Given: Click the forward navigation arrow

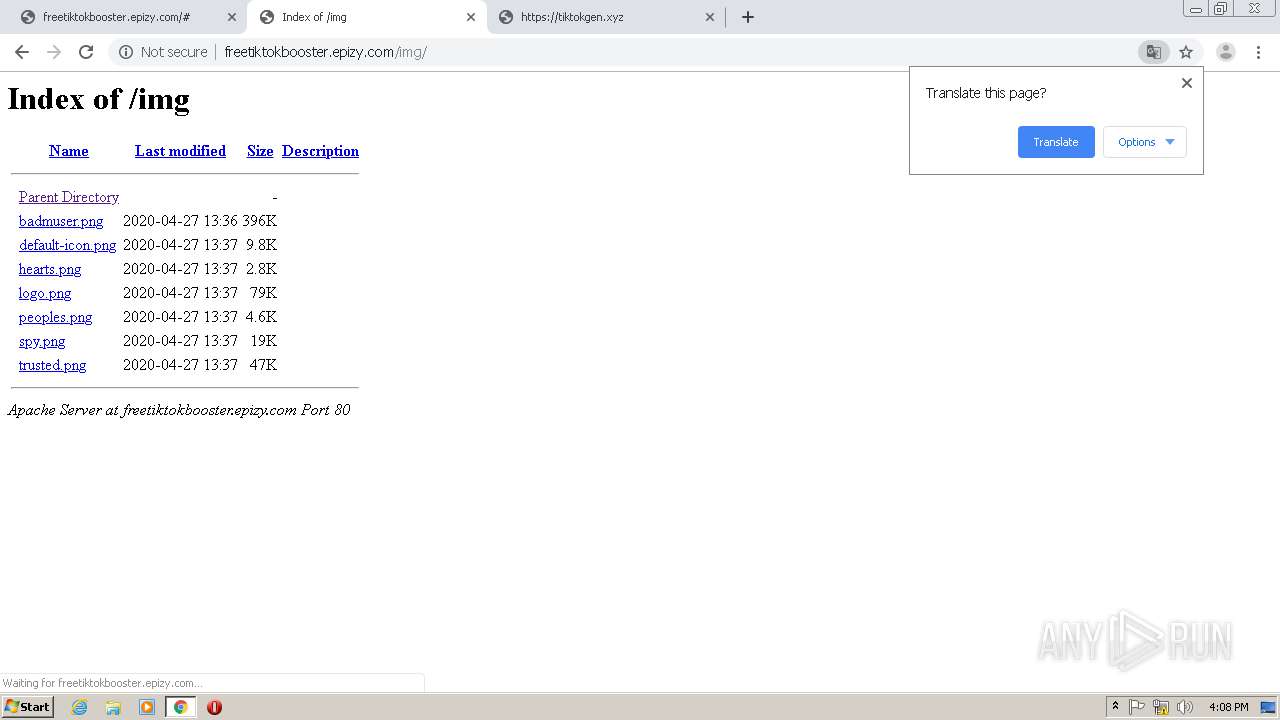Looking at the screenshot, I should click(x=54, y=52).
